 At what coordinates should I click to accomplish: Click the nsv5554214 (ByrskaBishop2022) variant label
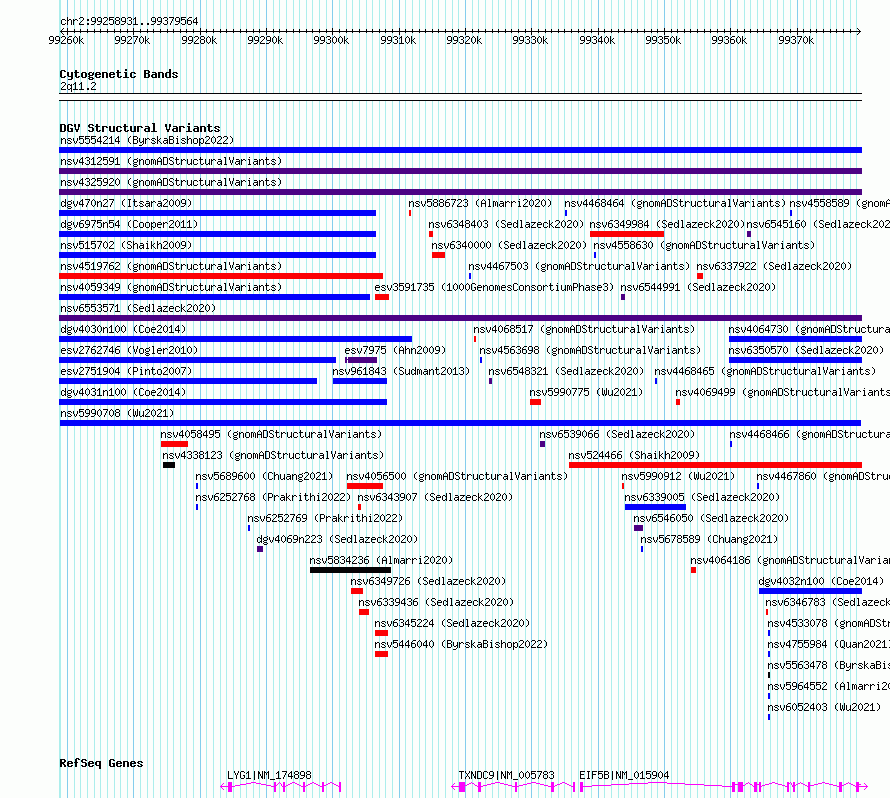click(x=147, y=140)
